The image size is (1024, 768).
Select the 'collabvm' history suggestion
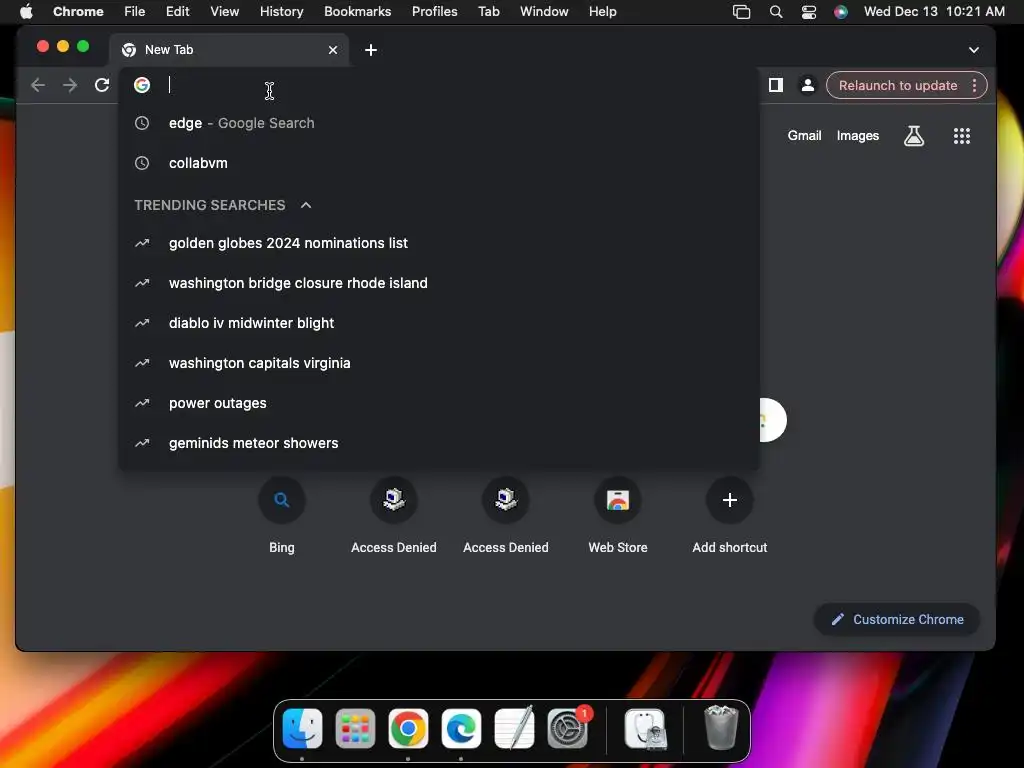click(439, 163)
